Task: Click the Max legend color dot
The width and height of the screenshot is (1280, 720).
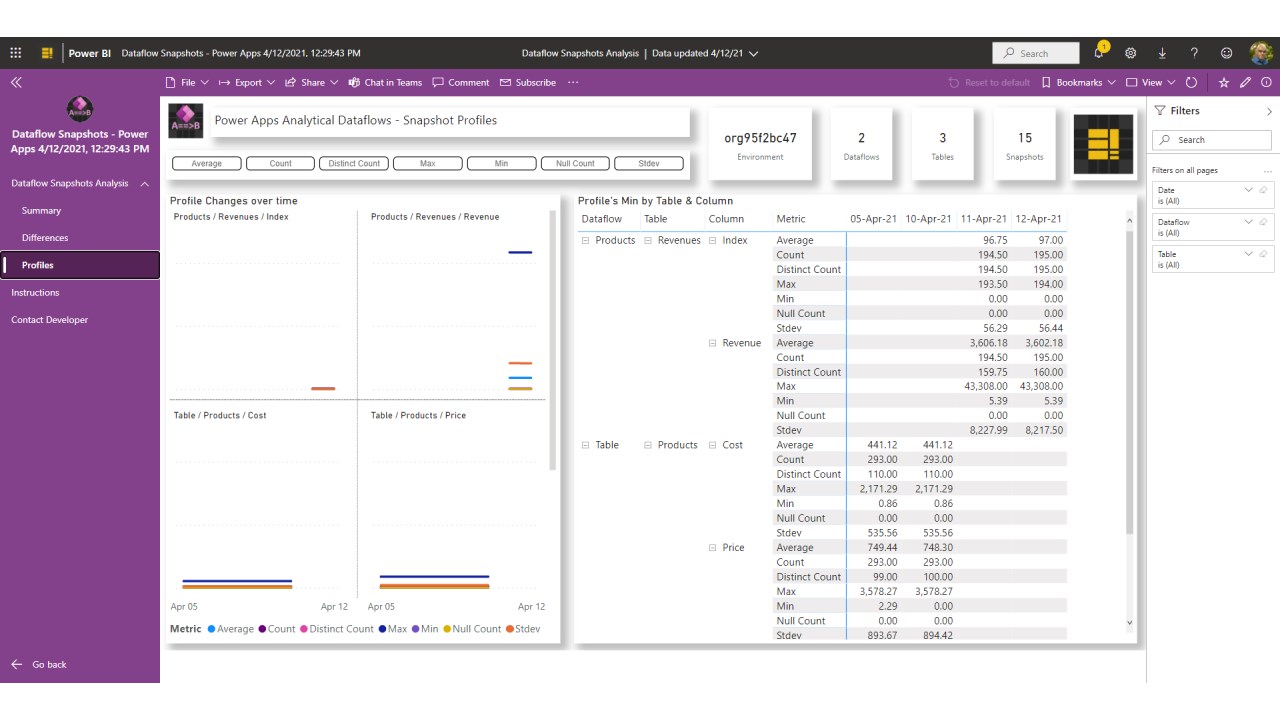Action: pos(382,629)
